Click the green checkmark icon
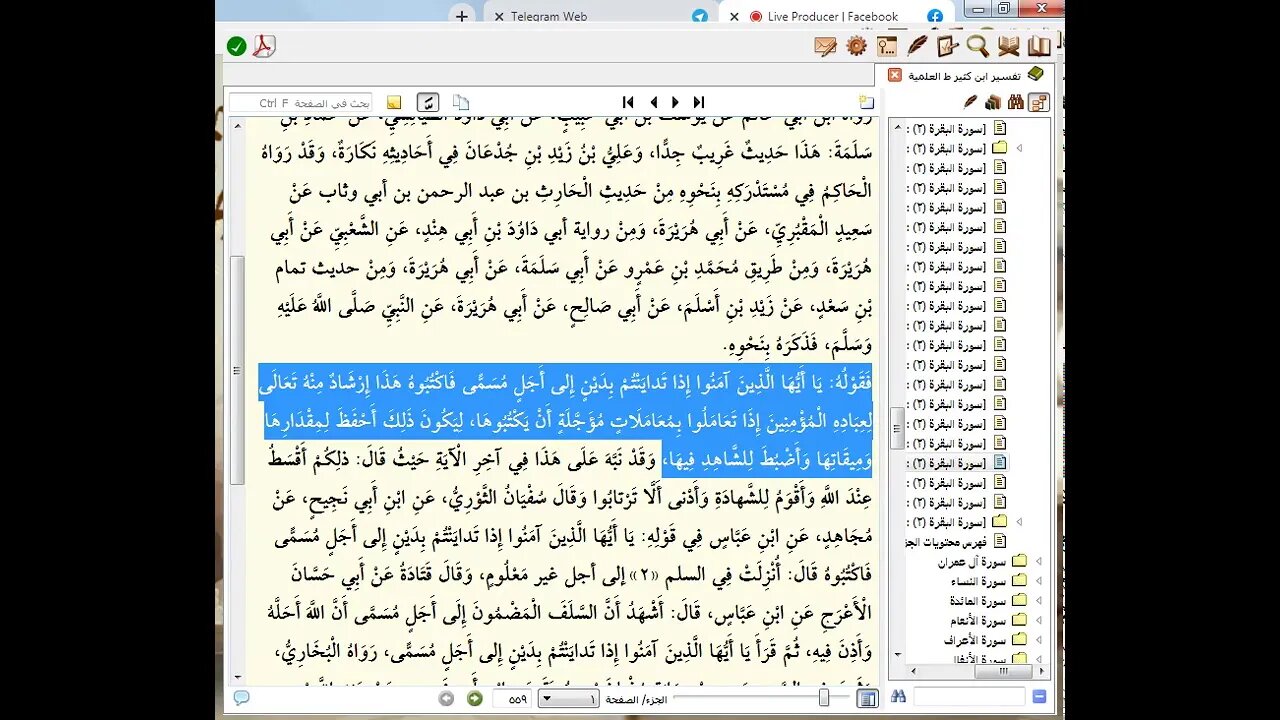This screenshot has width=1280, height=720. 236,46
